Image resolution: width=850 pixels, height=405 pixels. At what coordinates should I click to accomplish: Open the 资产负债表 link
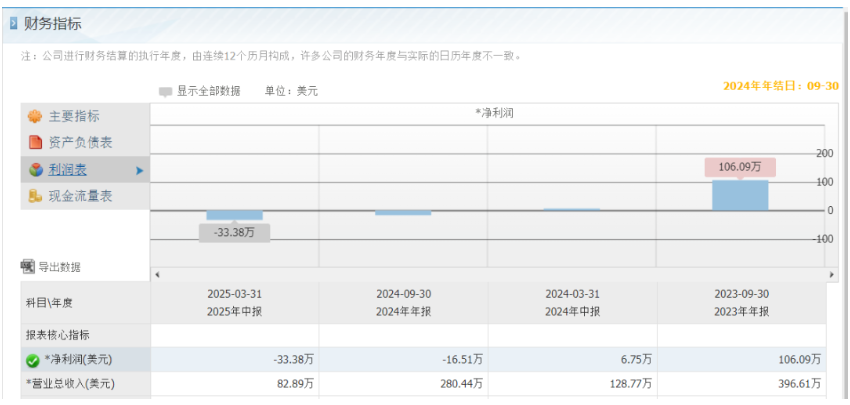tap(80, 143)
